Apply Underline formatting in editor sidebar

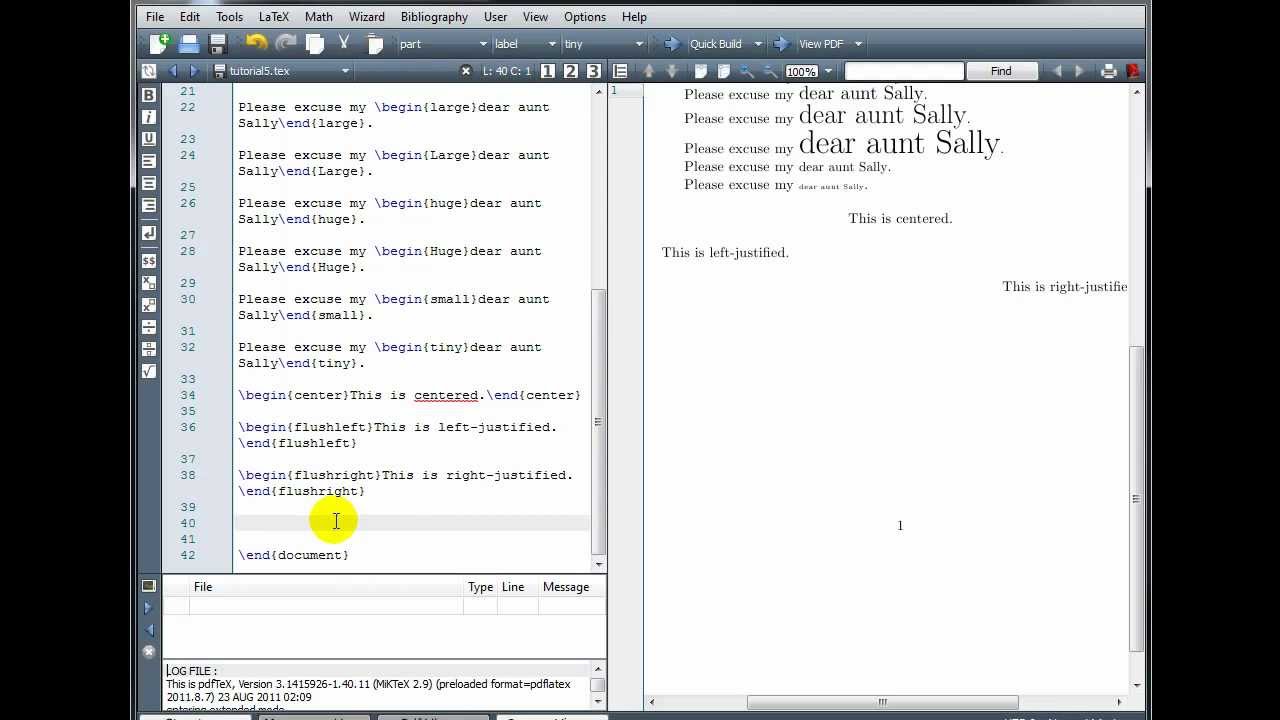click(x=148, y=139)
